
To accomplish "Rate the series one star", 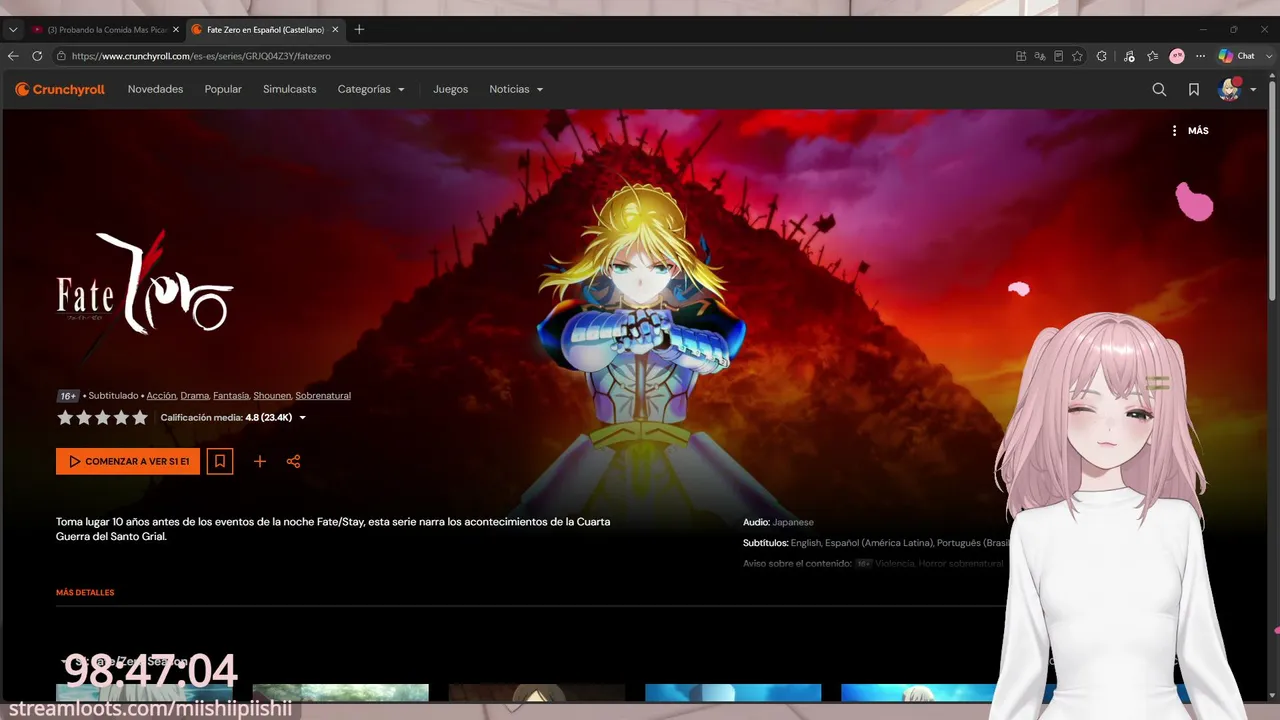I will [65, 418].
